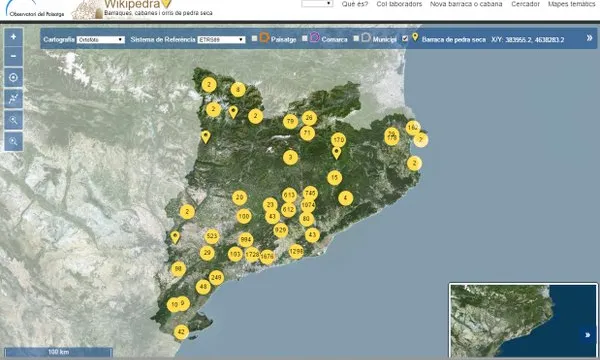Viewport: 600px width, 360px height.
Task: Open the cluster marker labeled 71
Action: [307, 133]
